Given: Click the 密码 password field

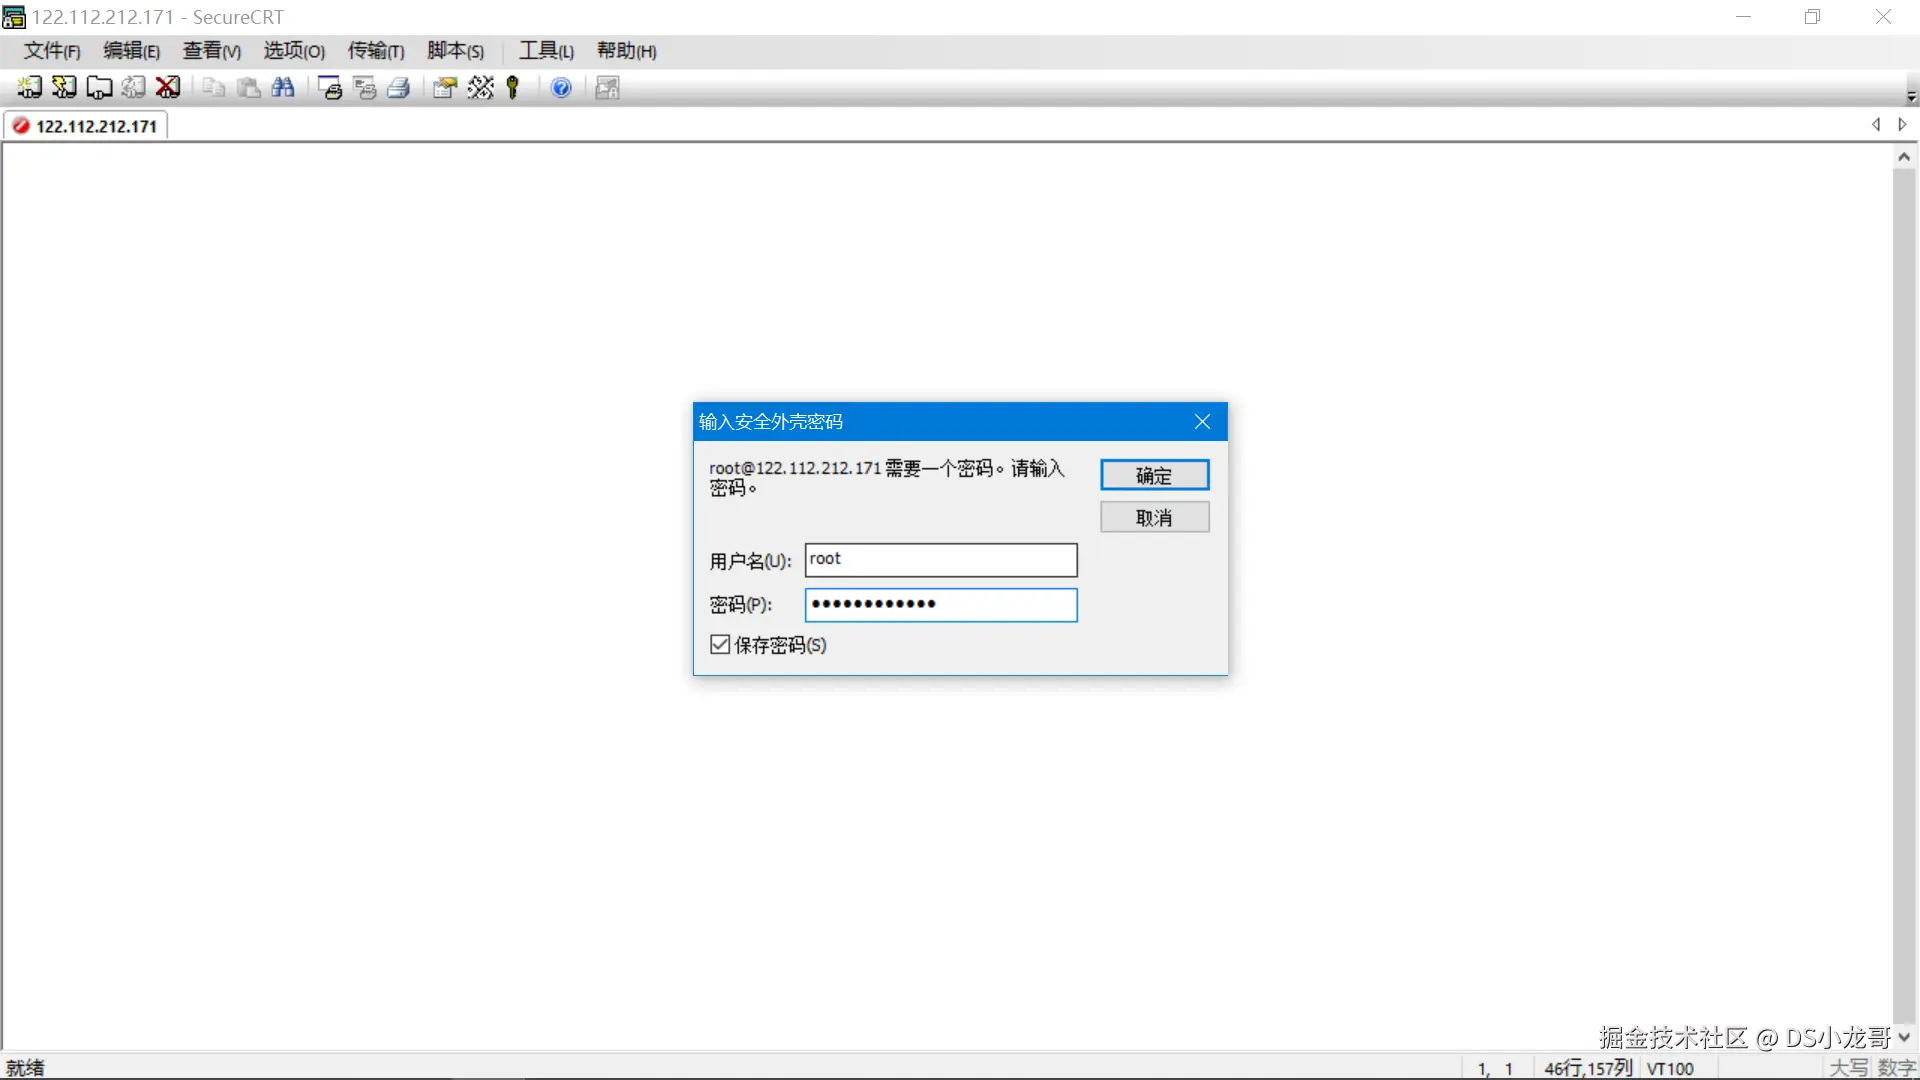Looking at the screenshot, I should 940,605.
